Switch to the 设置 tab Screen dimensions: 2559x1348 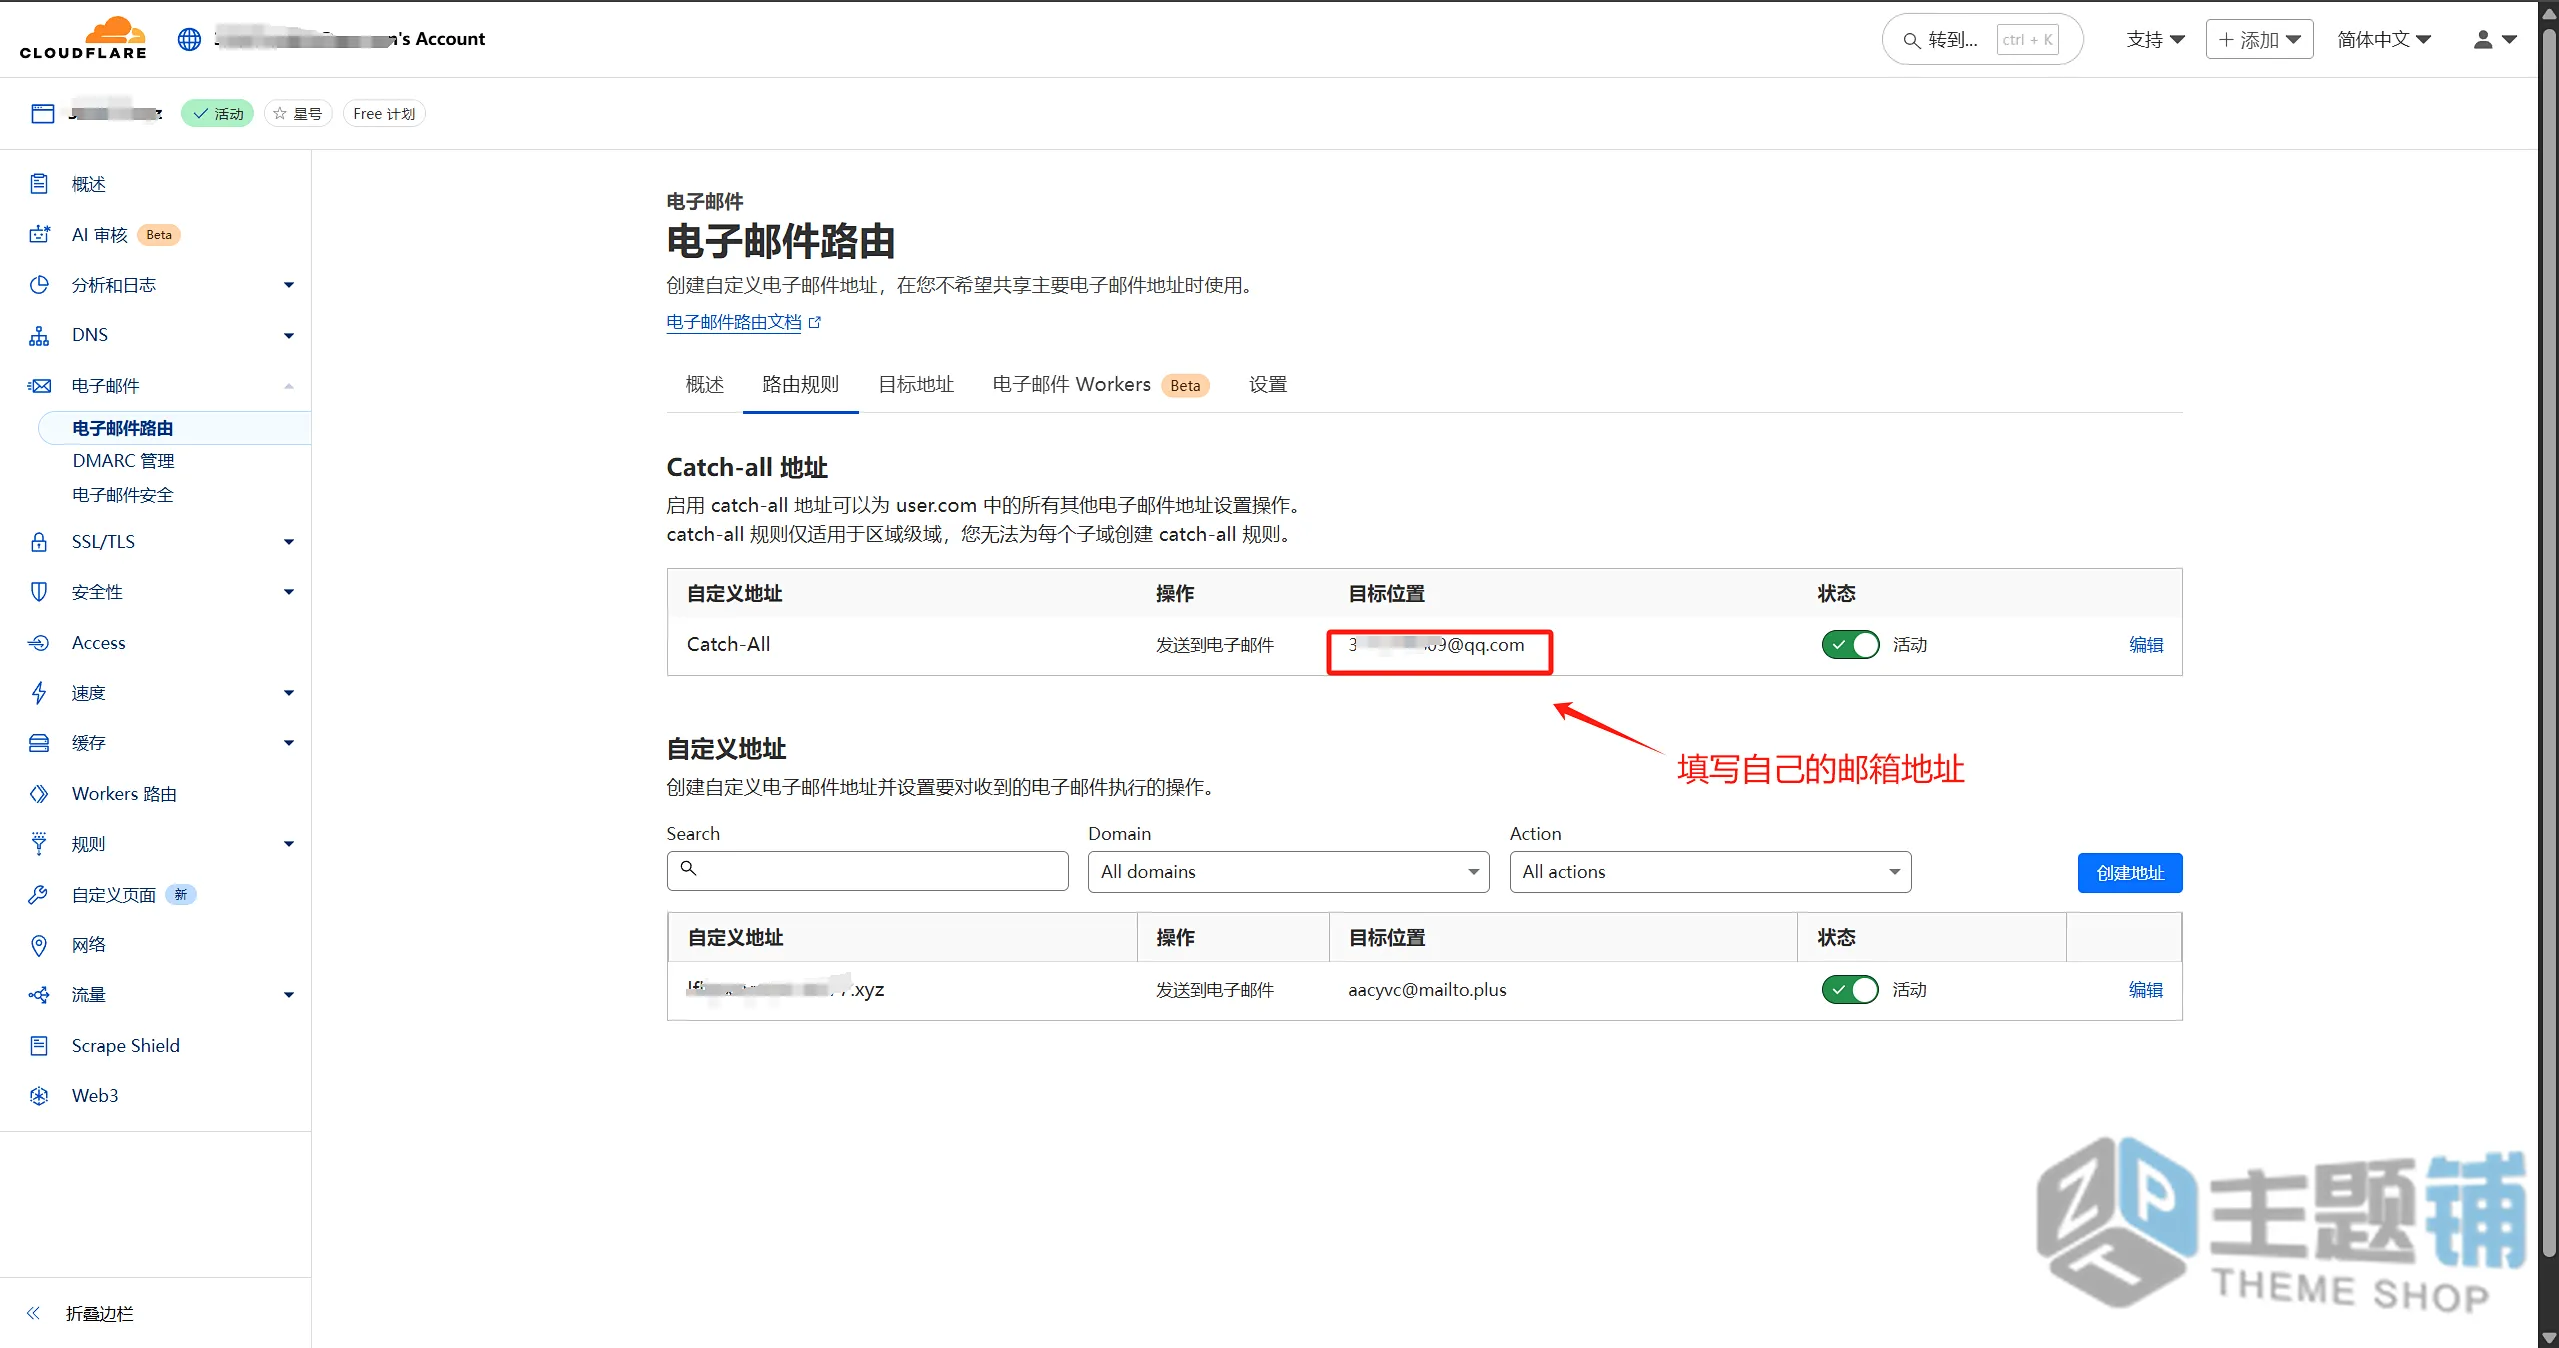pos(1267,385)
